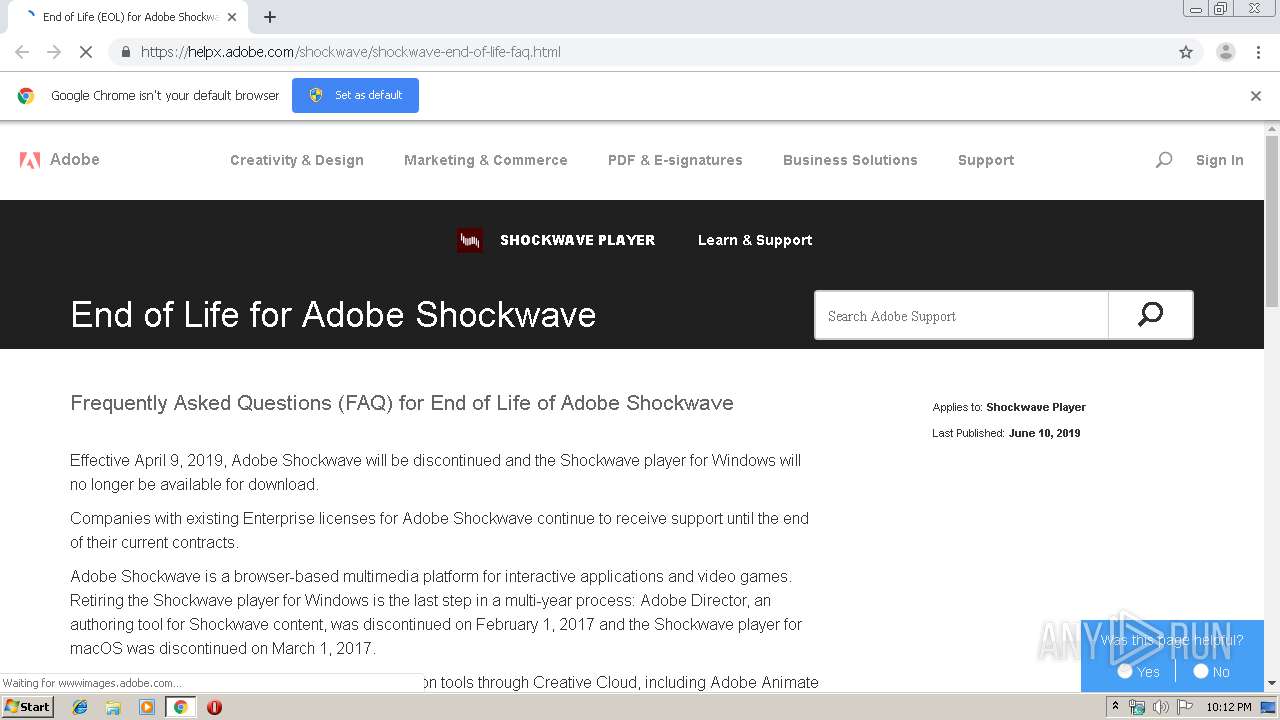
Task: Open the SHOCKWAVE PLAYER link
Action: point(577,240)
